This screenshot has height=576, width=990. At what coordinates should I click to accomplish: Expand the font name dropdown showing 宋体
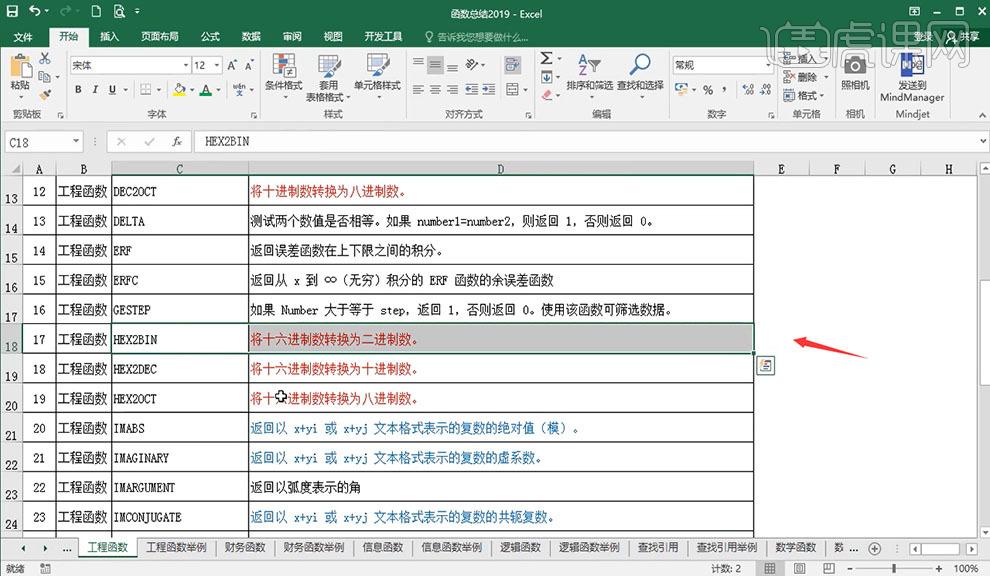click(x=186, y=65)
